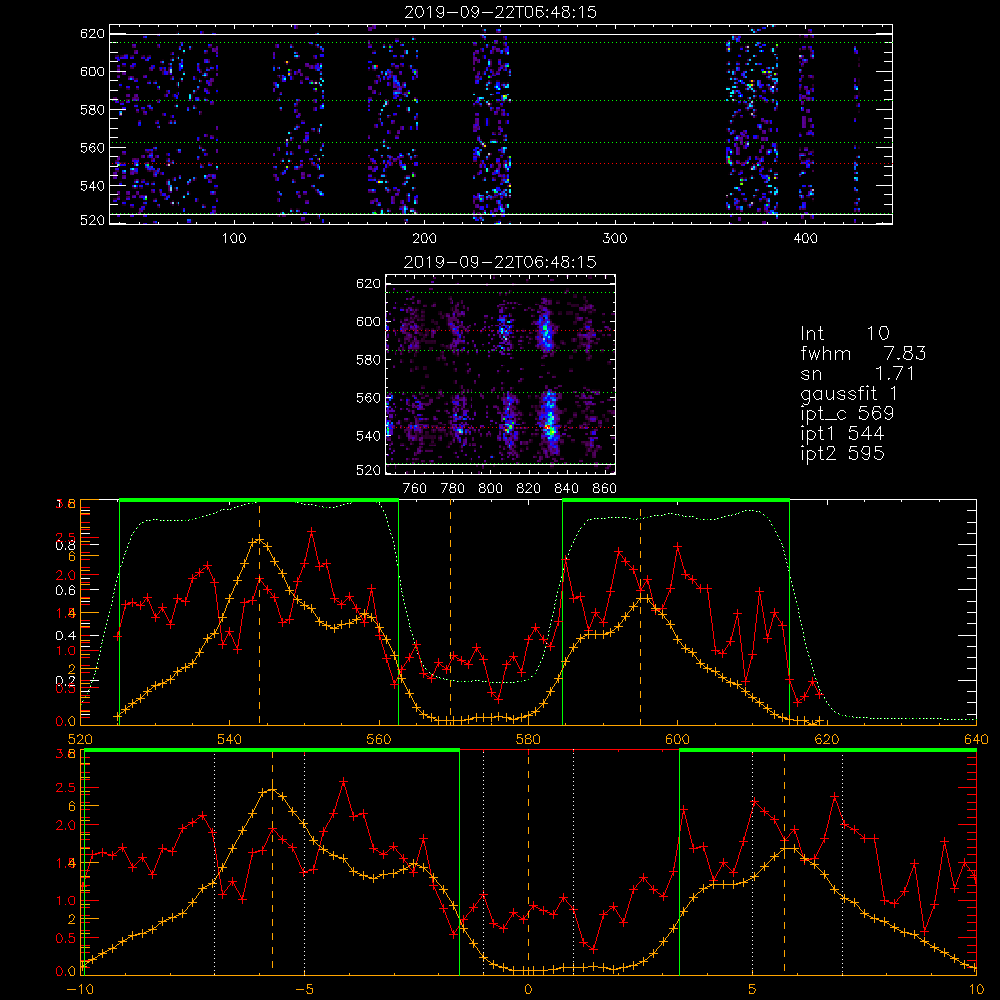Click the 'gaussfit 1' line

[x=849, y=393]
